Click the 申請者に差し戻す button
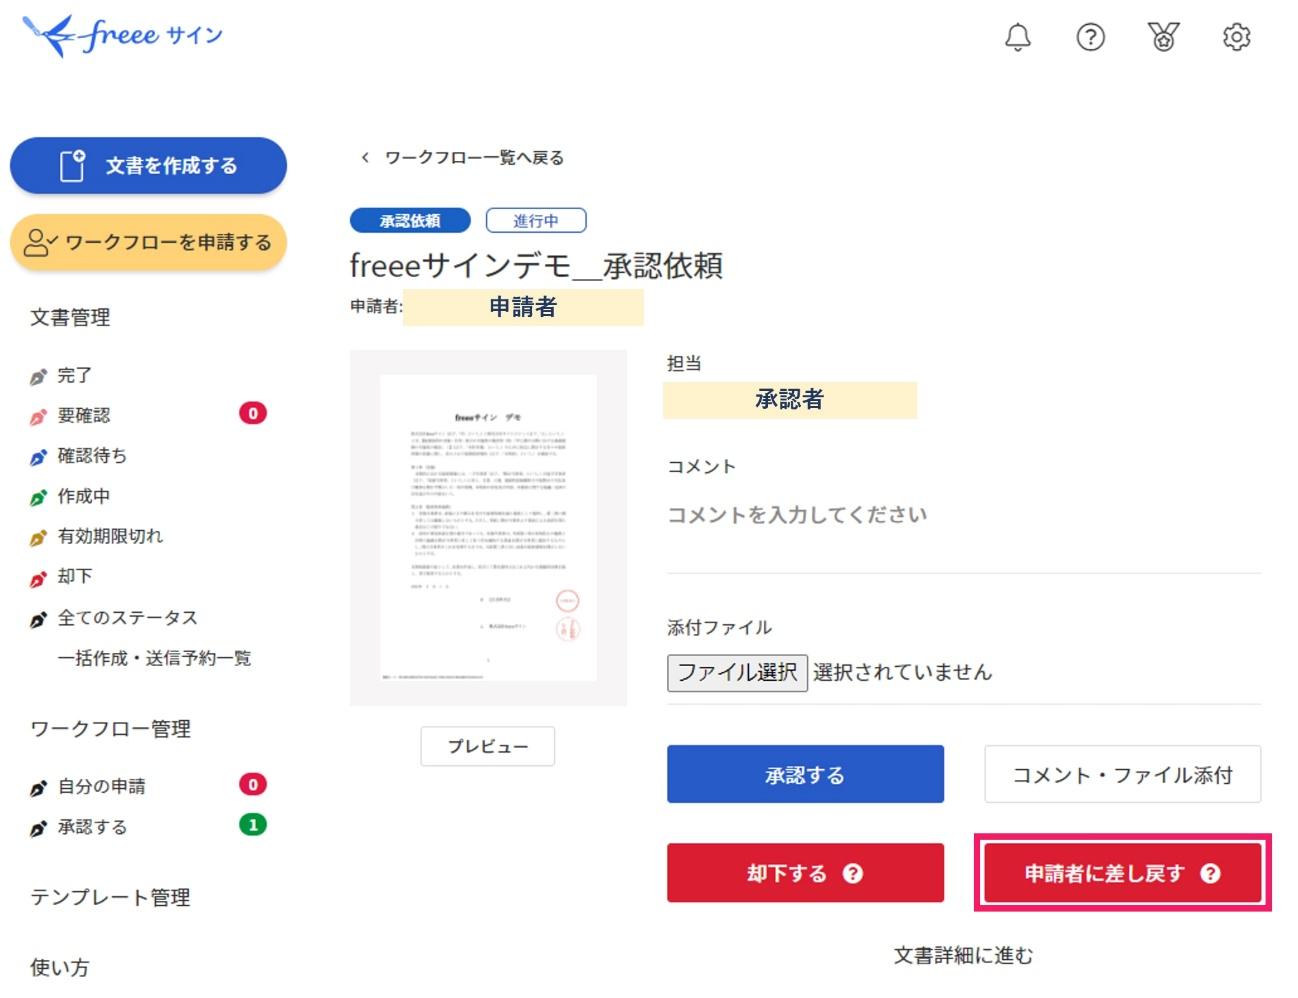Image resolution: width=1298 pixels, height=998 pixels. 1123,873
